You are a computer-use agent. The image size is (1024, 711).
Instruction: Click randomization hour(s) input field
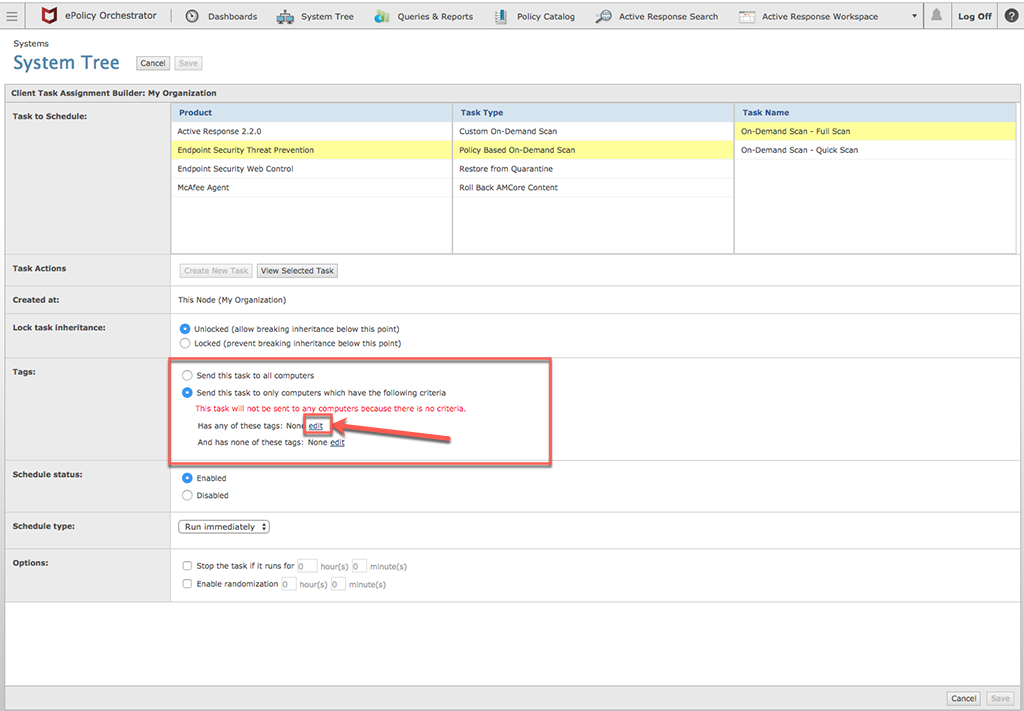[x=289, y=584]
